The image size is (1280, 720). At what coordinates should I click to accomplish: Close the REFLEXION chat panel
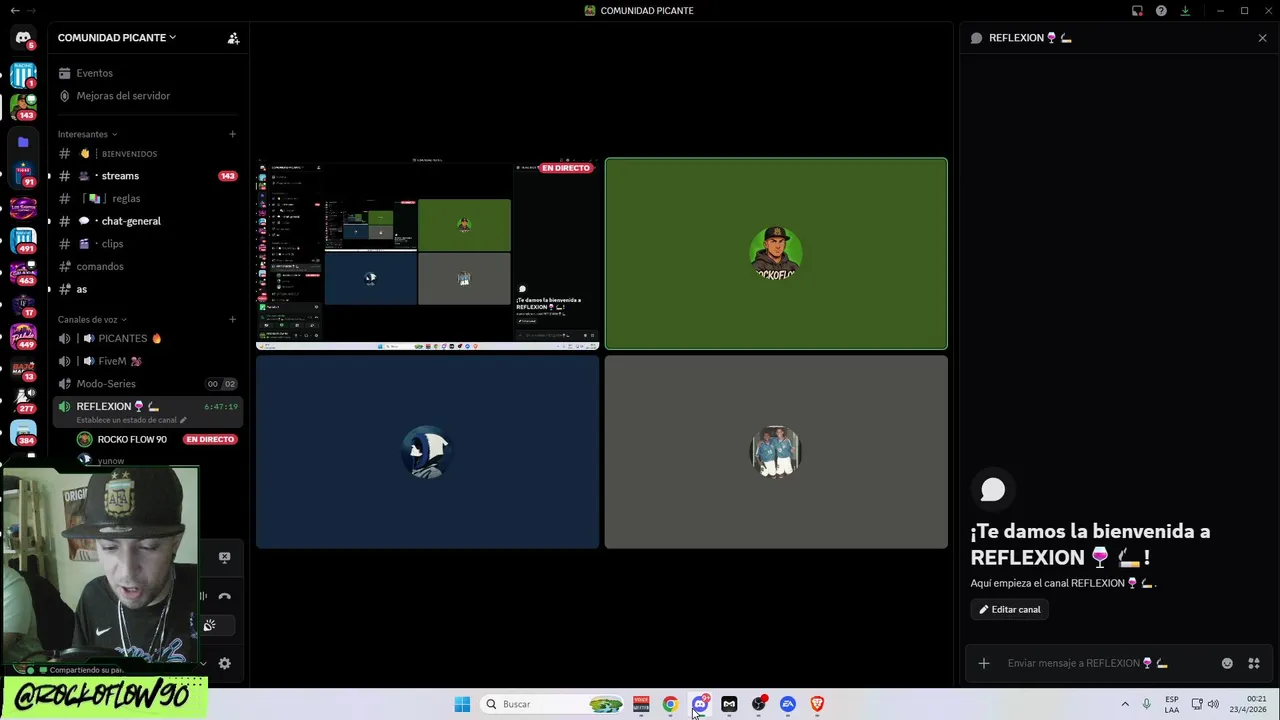pos(1262,38)
